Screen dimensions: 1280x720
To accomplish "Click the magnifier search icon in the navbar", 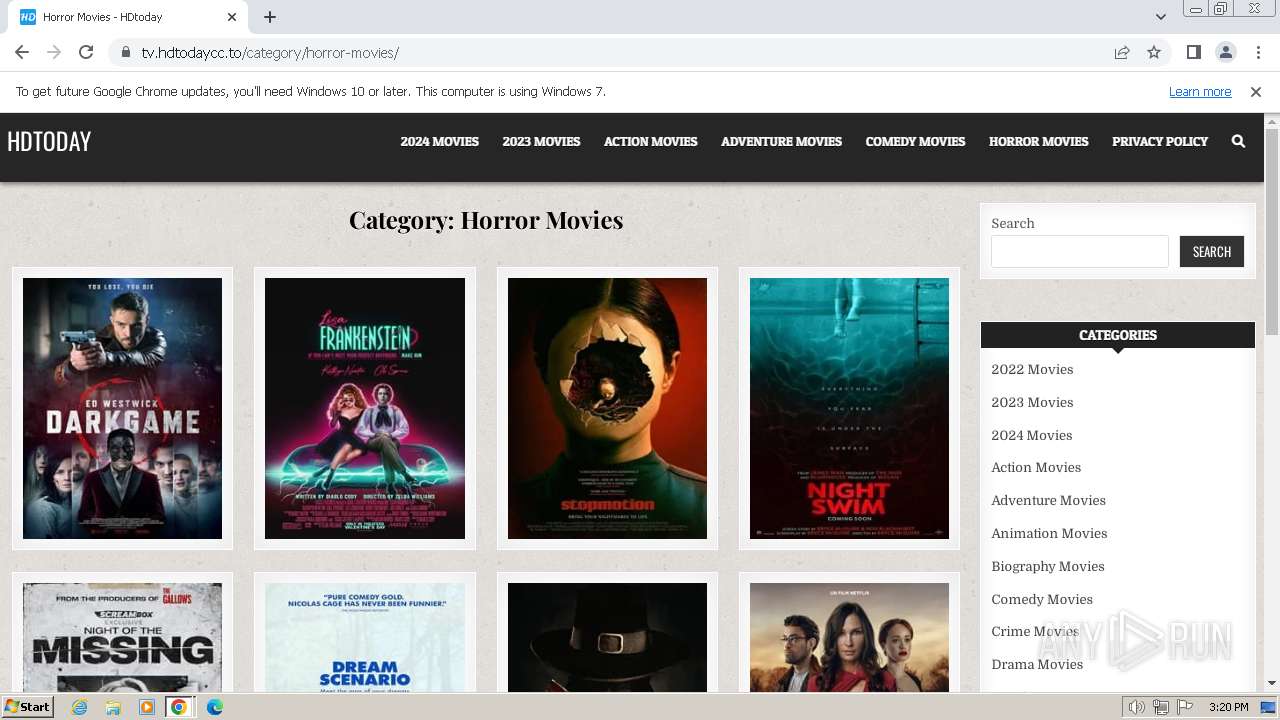I will point(1238,142).
